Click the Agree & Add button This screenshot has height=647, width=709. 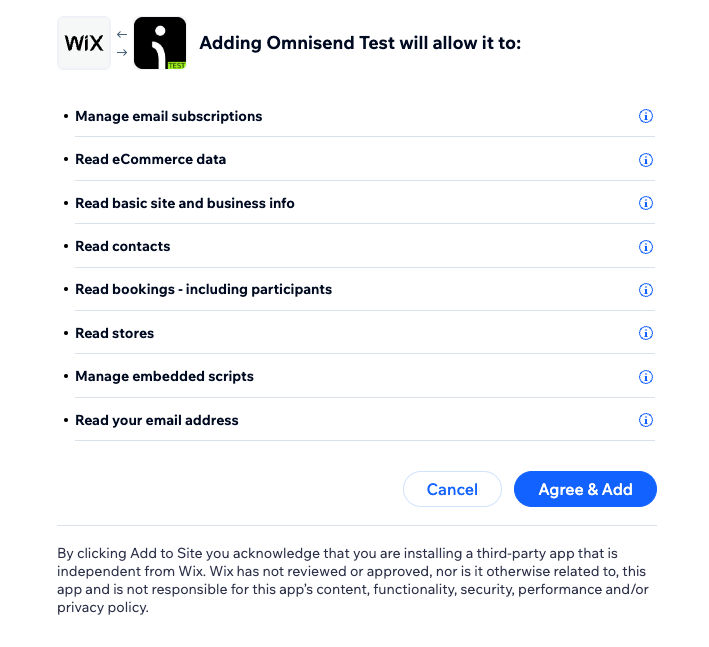tap(585, 489)
